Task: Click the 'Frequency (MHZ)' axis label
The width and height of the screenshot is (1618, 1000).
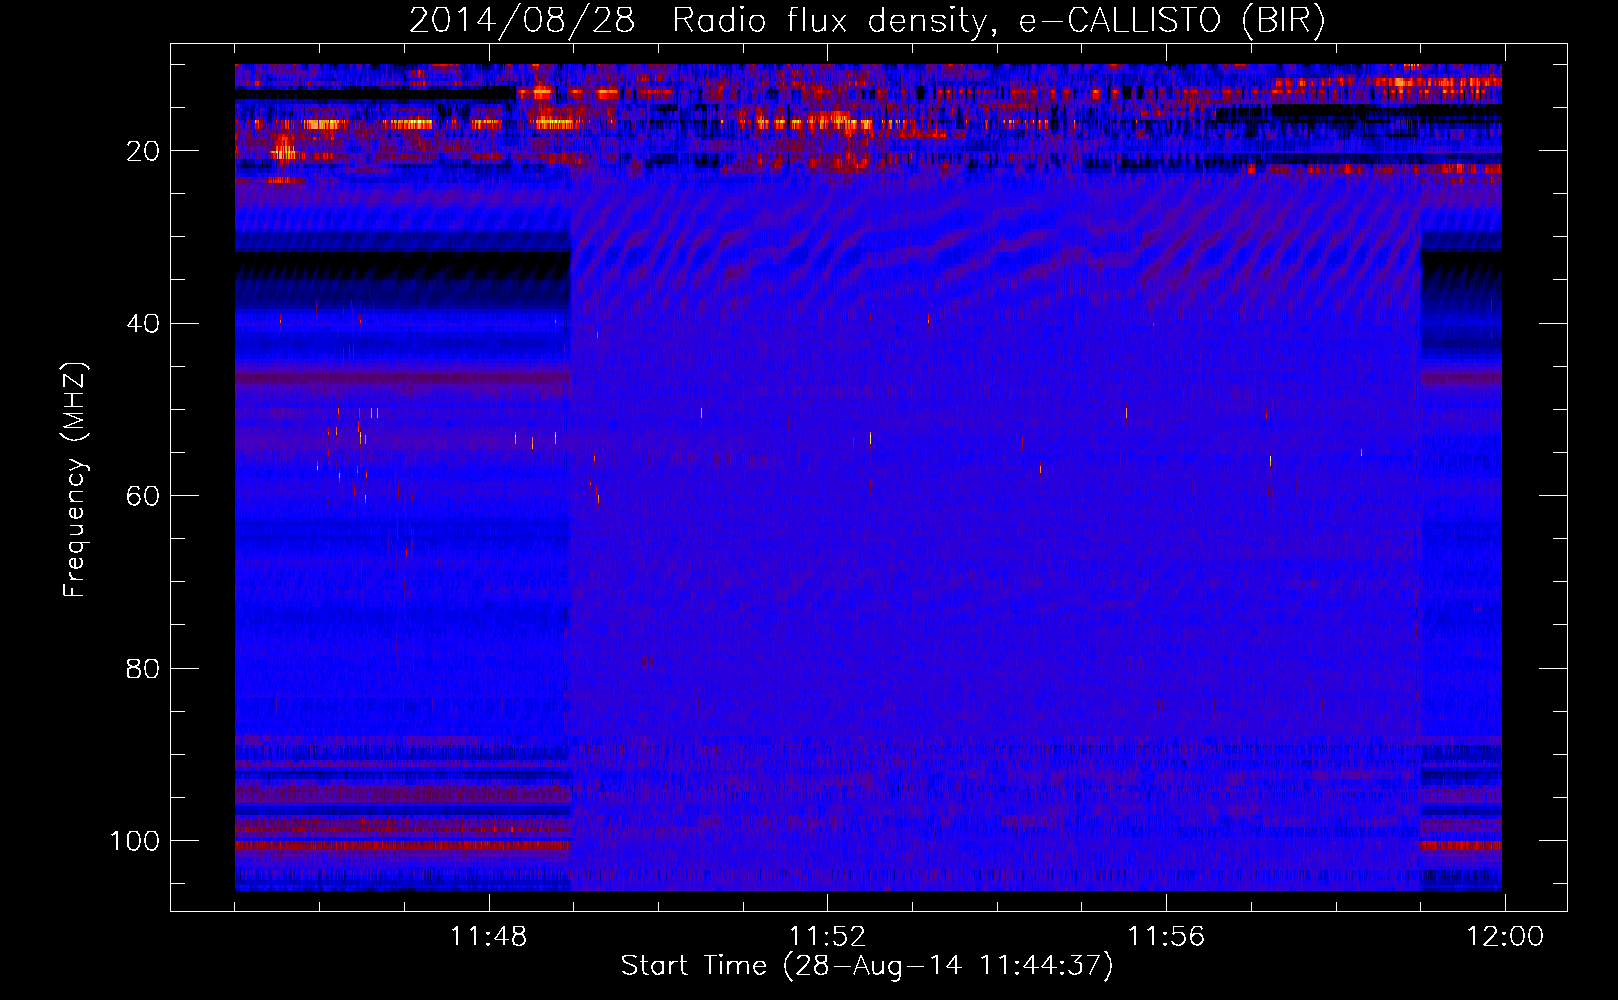Action: pos(75,480)
